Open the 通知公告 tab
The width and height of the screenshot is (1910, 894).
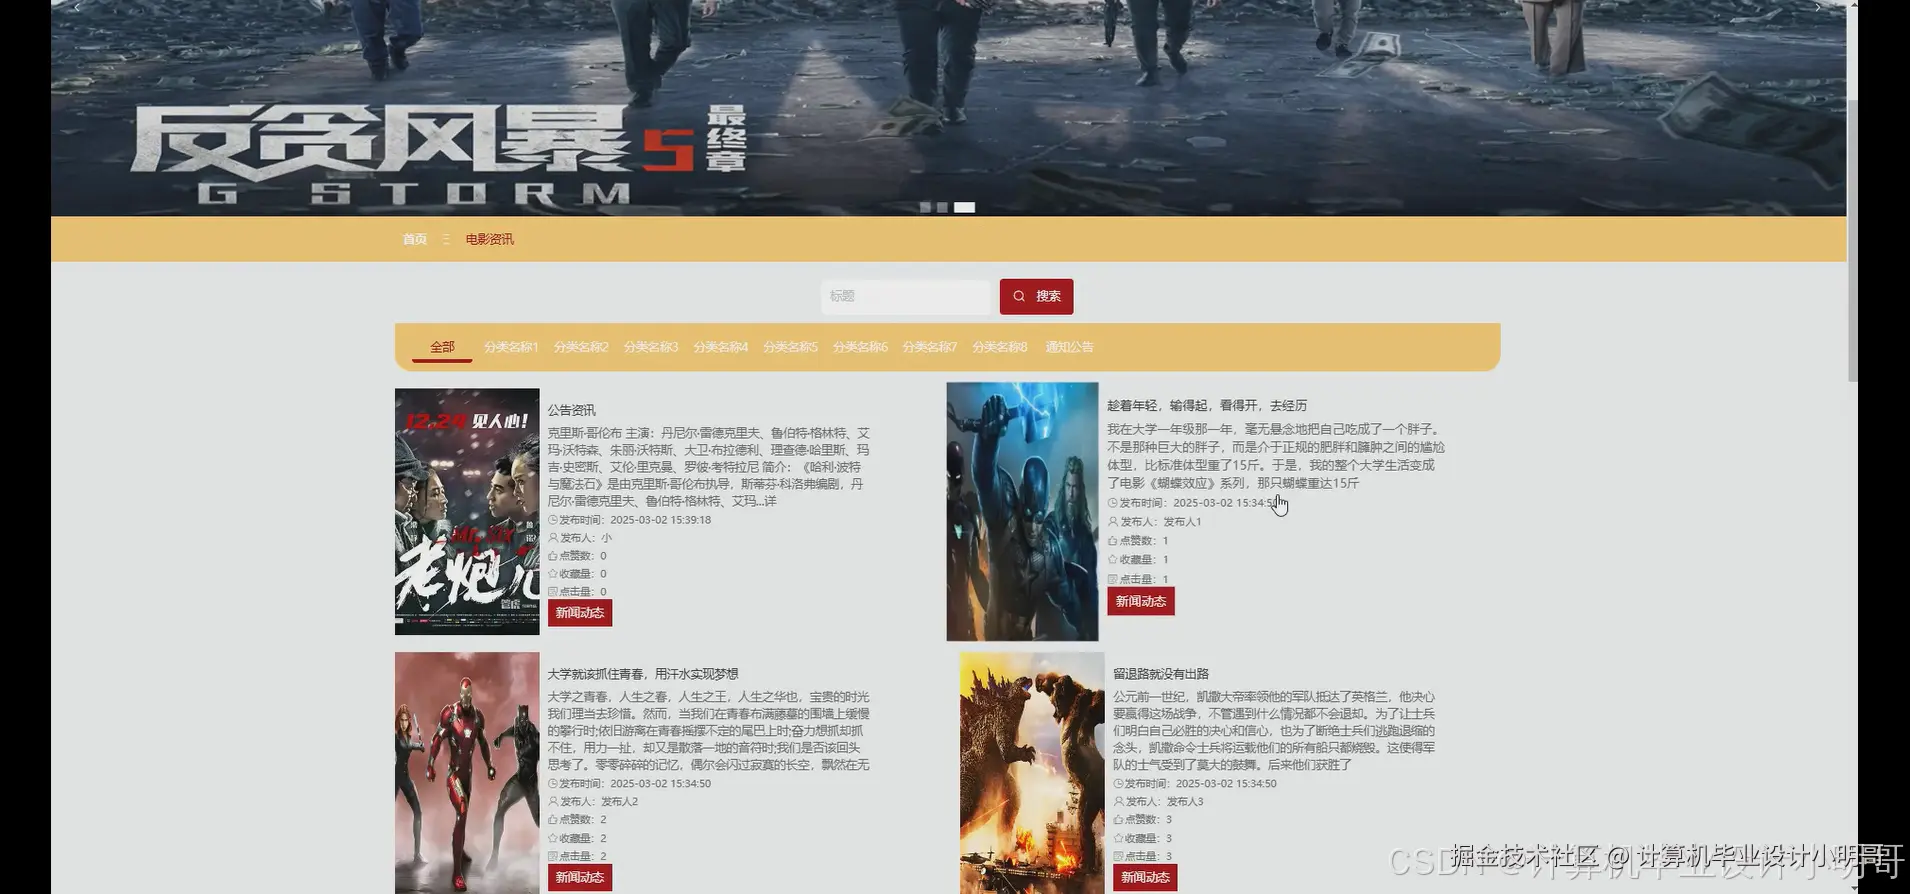(1069, 347)
